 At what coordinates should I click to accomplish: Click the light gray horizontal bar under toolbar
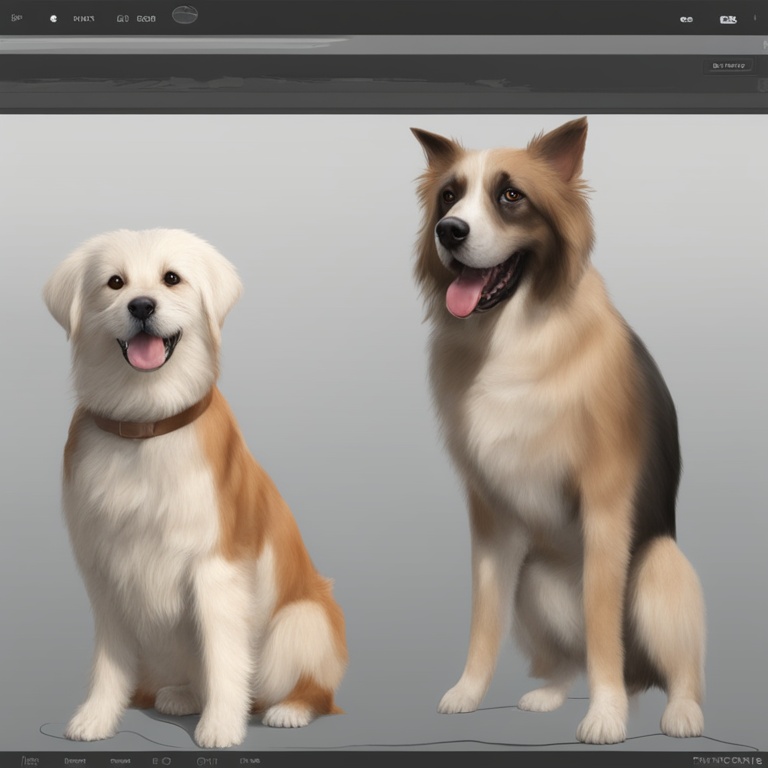[384, 45]
